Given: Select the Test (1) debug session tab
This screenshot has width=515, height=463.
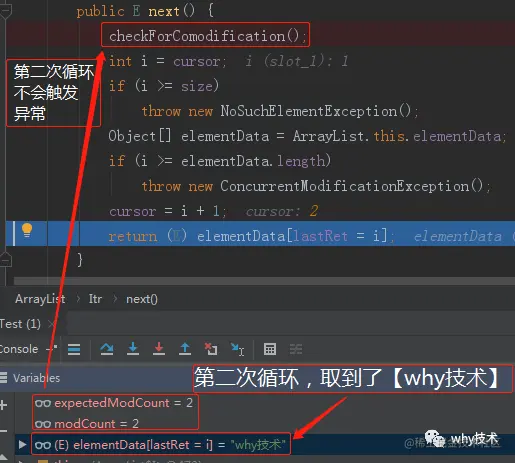Looking at the screenshot, I should 20,324.
